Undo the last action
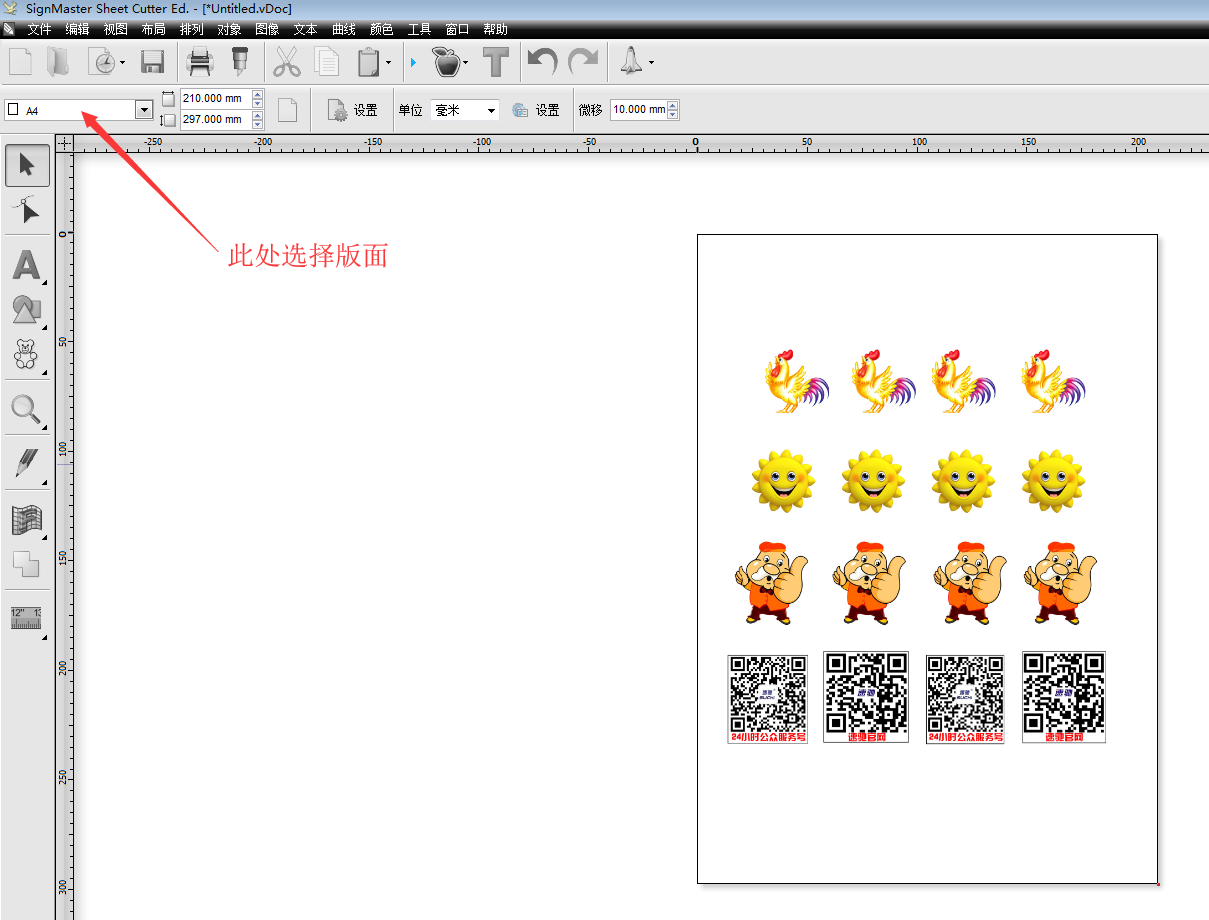 (542, 62)
